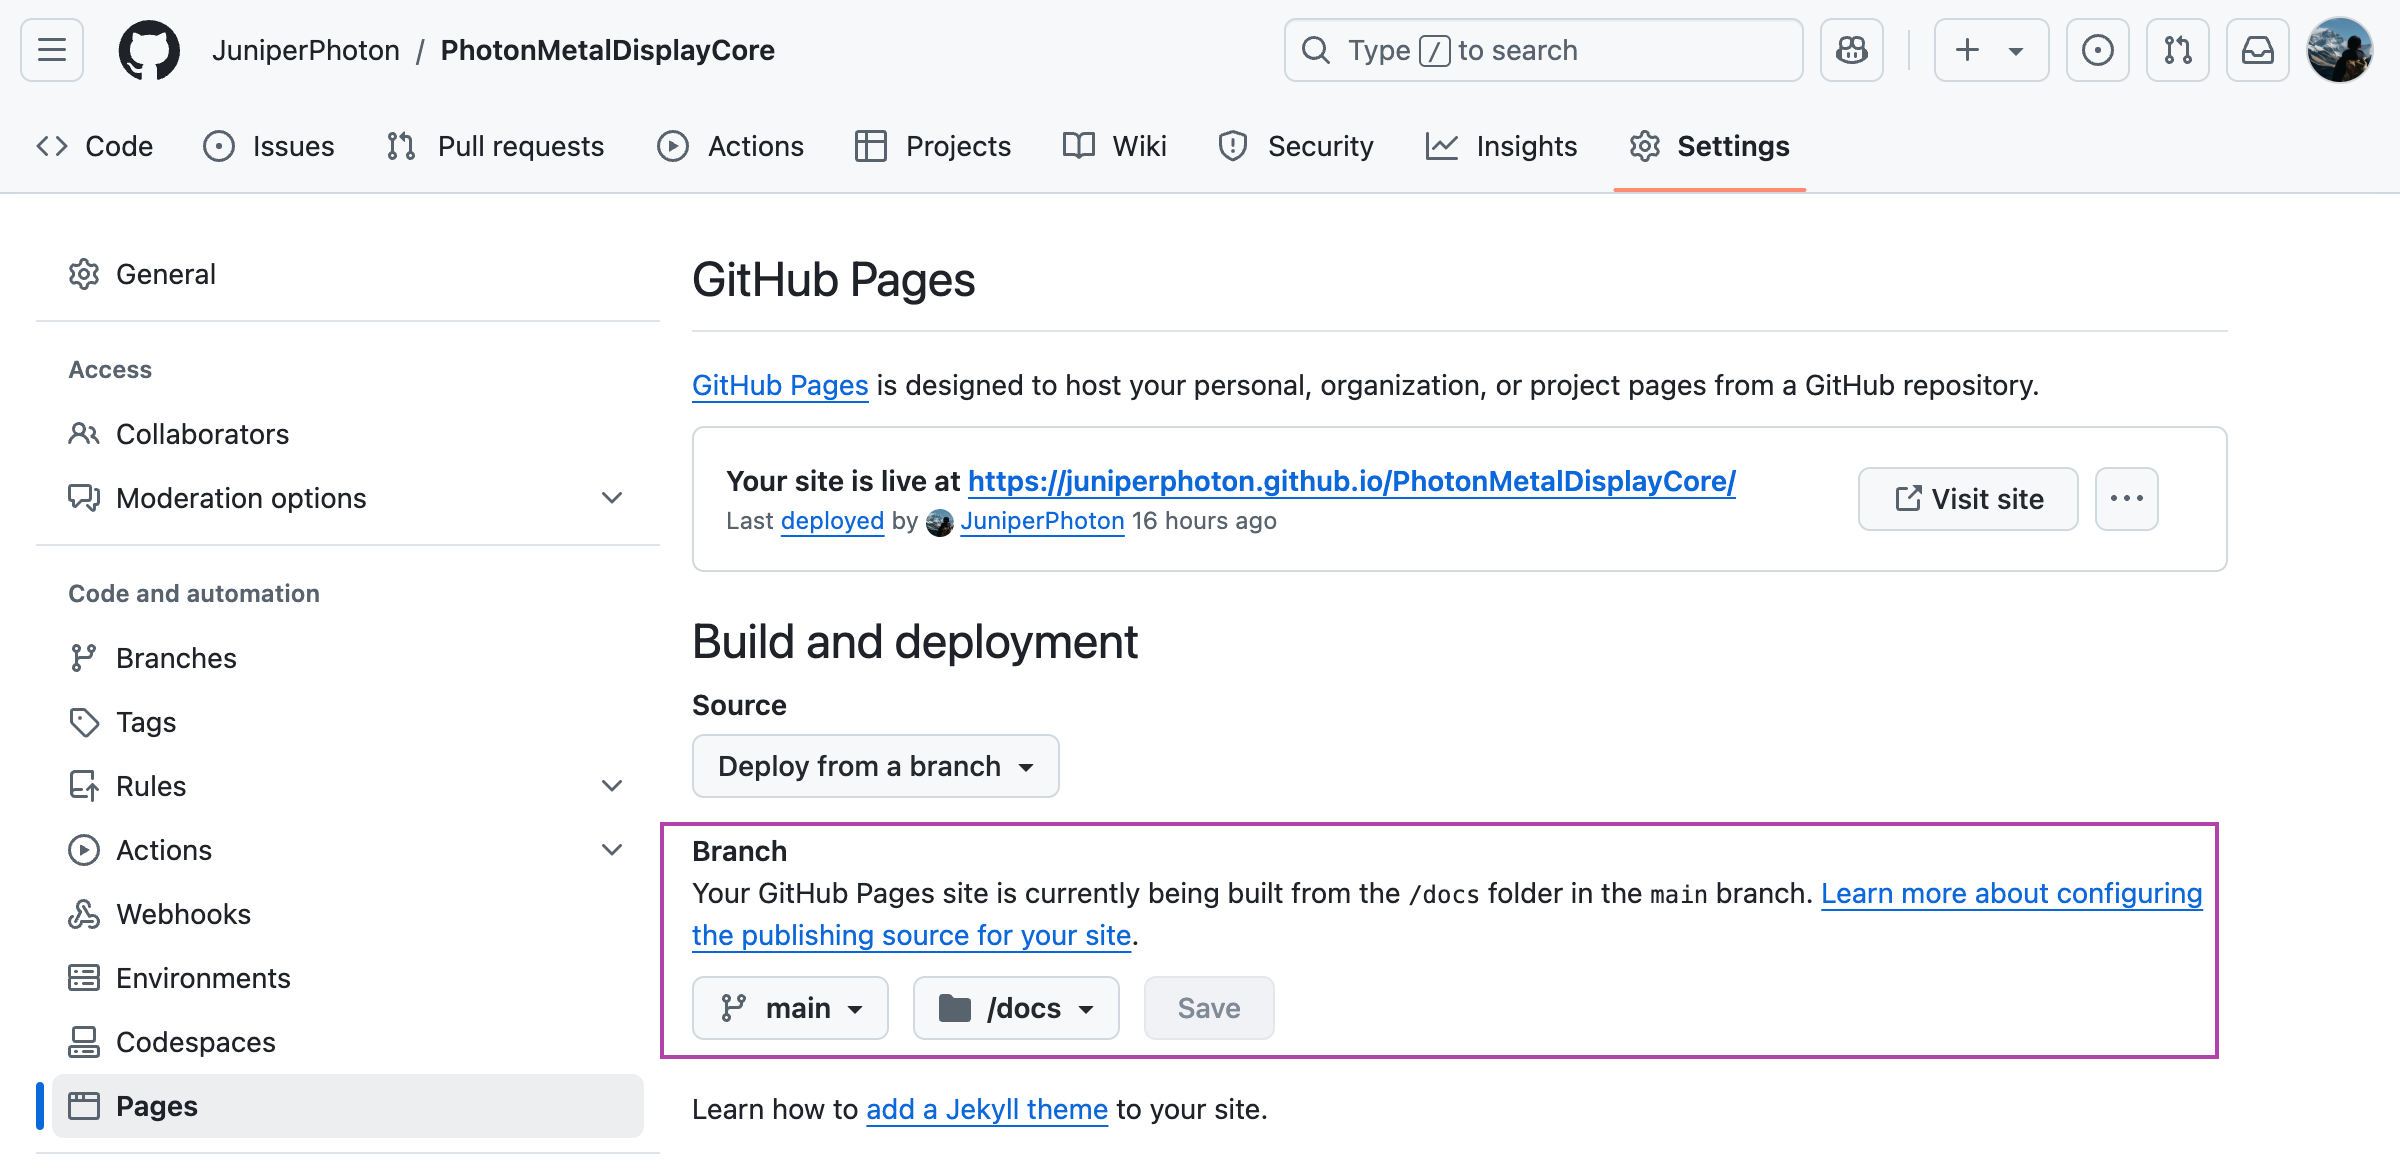
Task: Go to the Security tab
Action: [x=1296, y=146]
